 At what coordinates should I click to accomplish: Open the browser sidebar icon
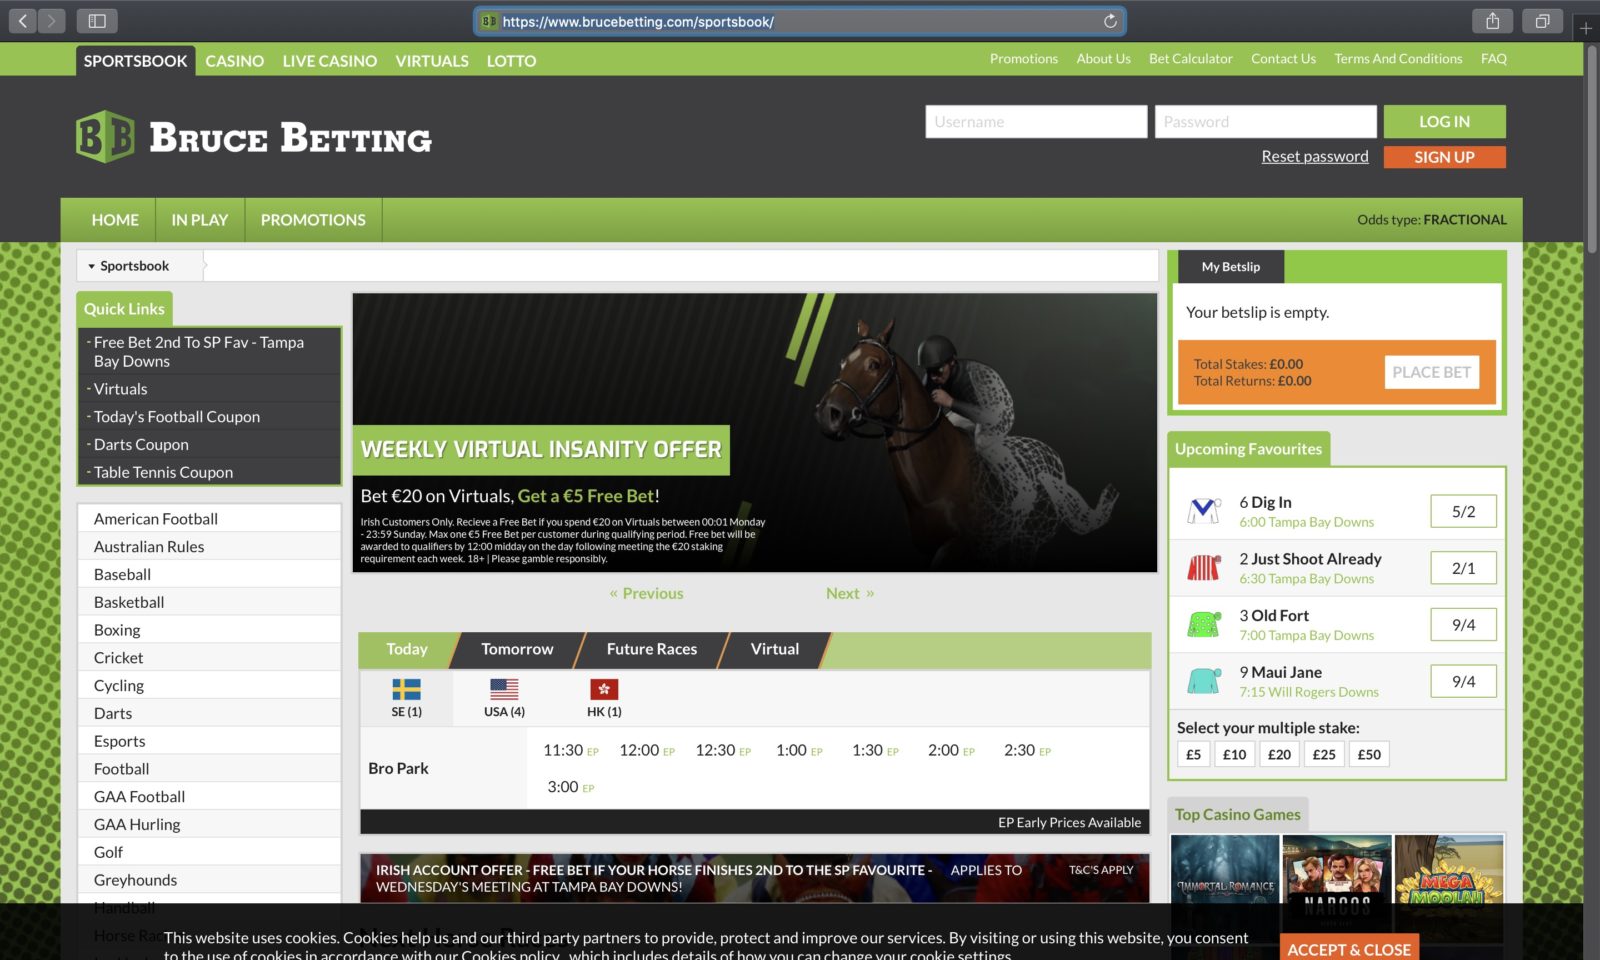[97, 20]
